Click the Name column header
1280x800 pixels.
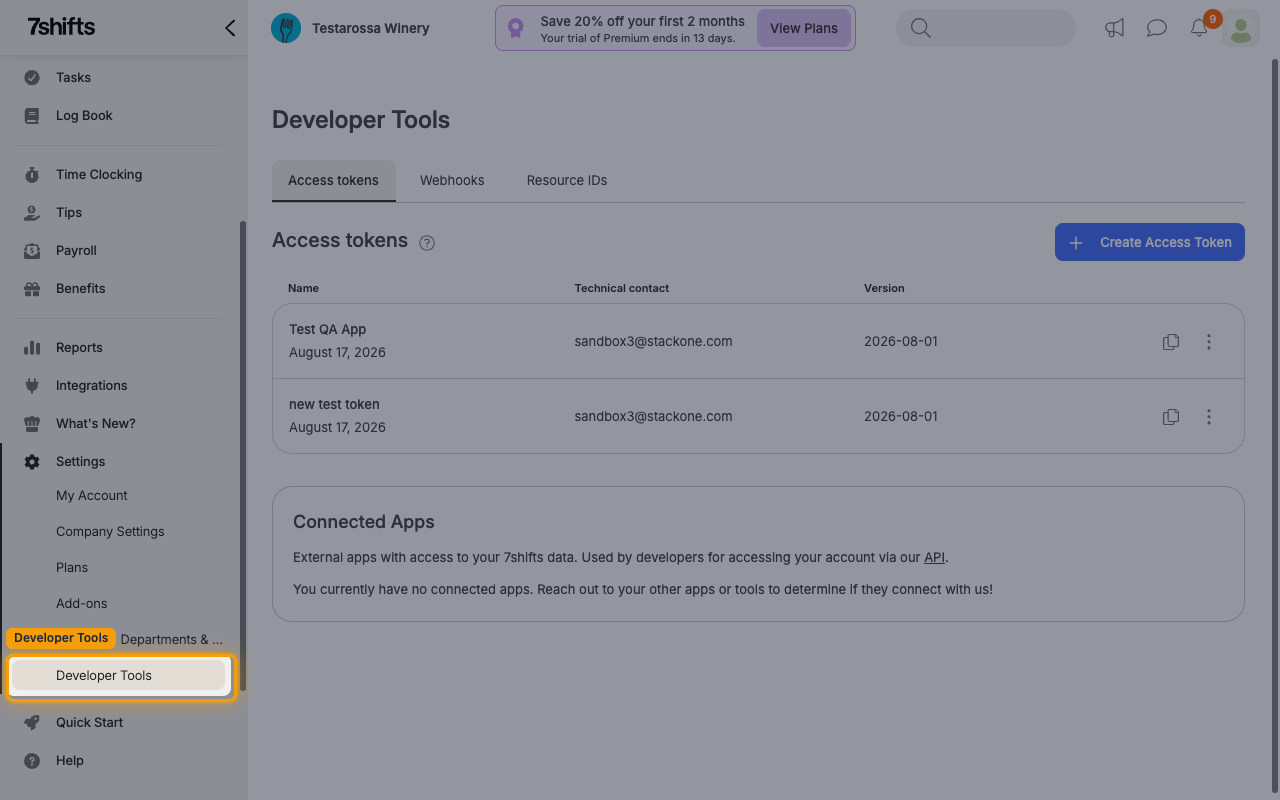click(303, 288)
